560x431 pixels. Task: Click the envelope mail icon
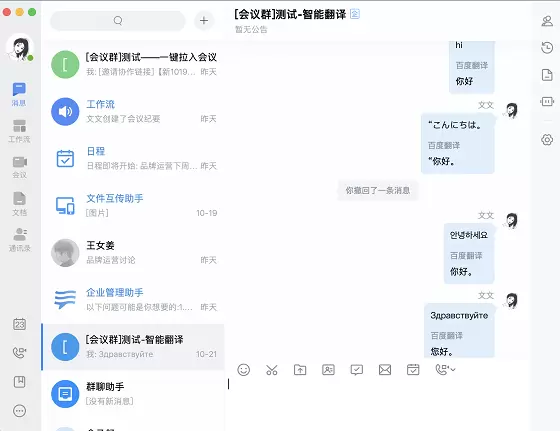(x=385, y=370)
